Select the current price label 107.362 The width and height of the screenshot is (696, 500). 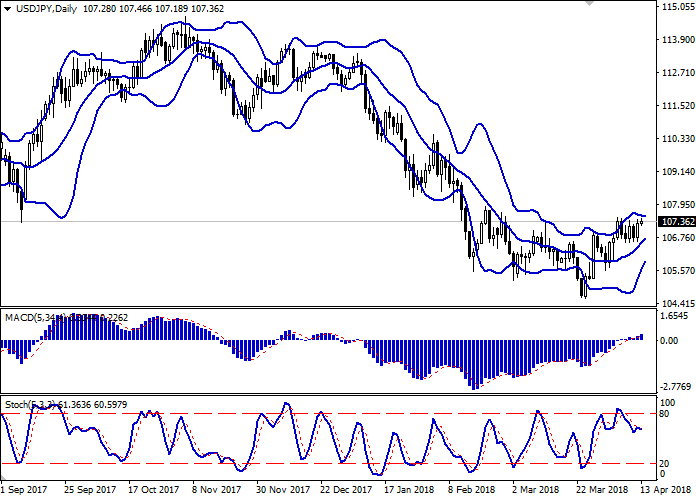pyautogui.click(x=678, y=222)
